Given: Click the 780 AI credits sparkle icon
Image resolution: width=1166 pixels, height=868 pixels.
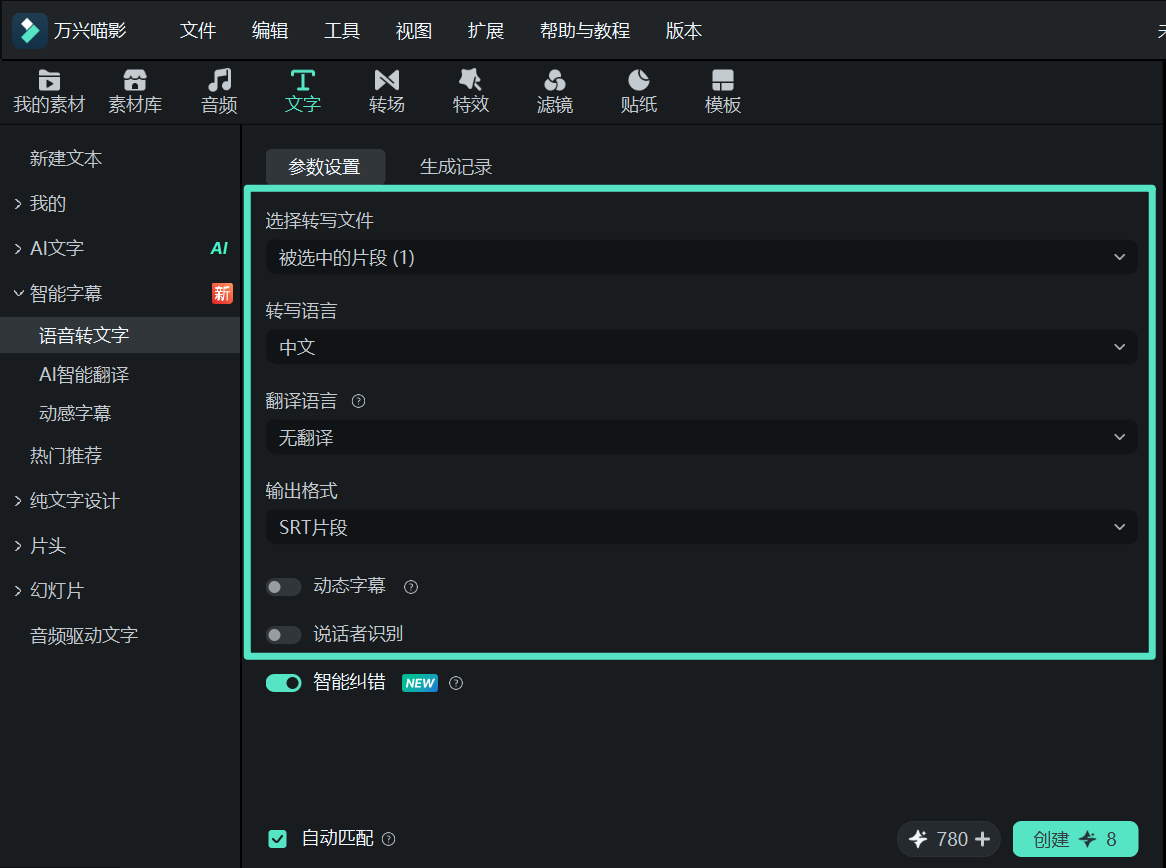Looking at the screenshot, I should (918, 839).
